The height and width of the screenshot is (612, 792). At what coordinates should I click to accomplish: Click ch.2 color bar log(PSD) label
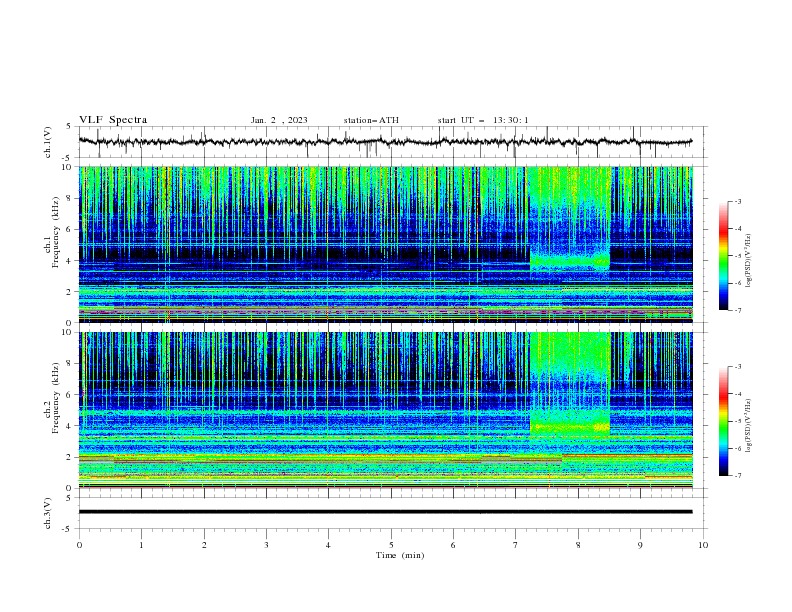coord(748,426)
